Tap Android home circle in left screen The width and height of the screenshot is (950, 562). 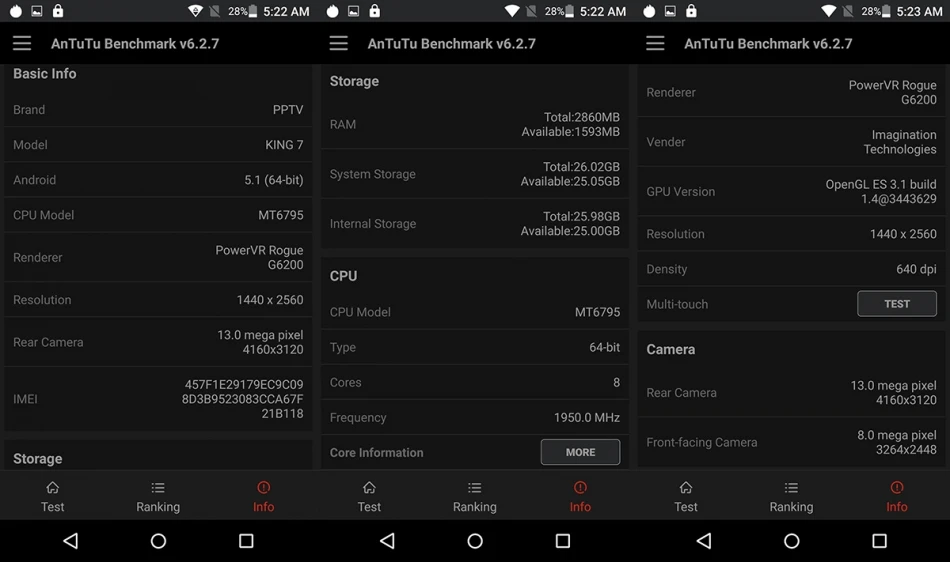158,541
